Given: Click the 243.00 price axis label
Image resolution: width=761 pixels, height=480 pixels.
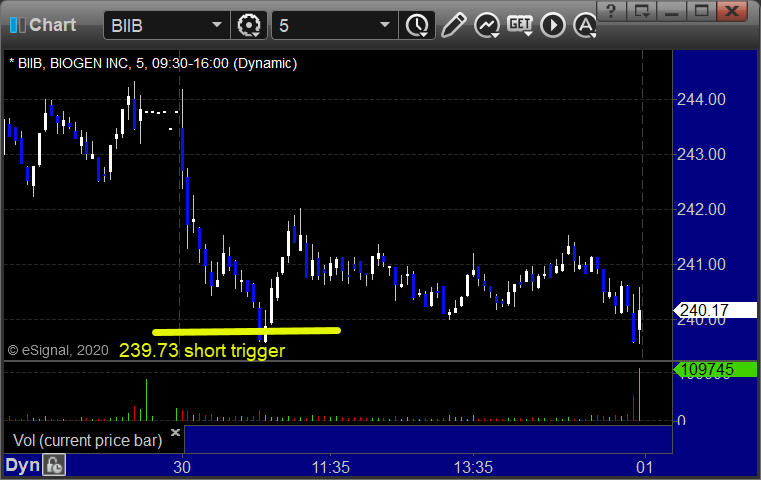Looking at the screenshot, I should pyautogui.click(x=701, y=154).
